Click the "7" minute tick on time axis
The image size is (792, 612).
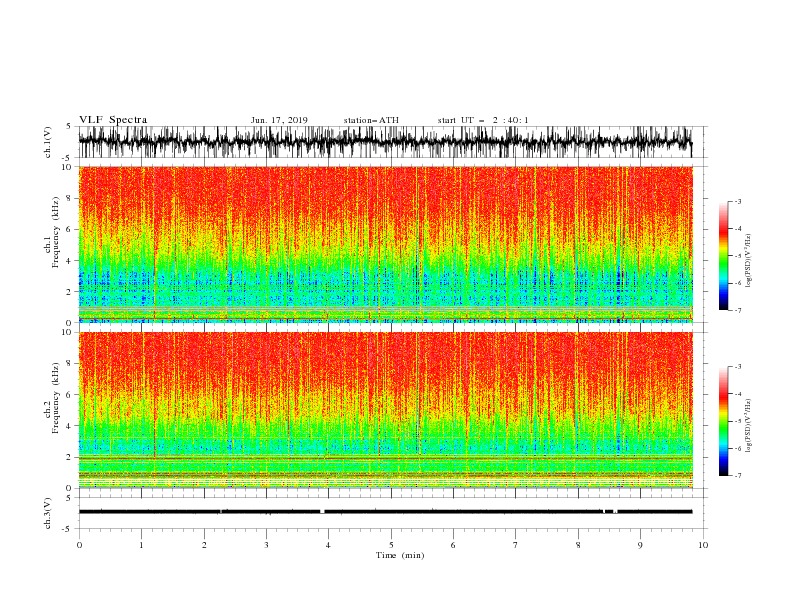point(516,545)
